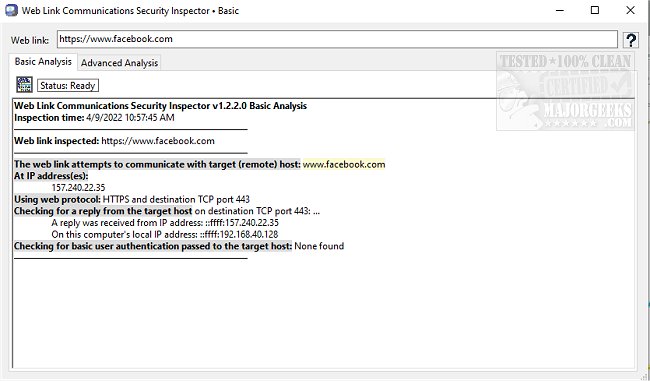Image resolution: width=650 pixels, height=381 pixels.
Task: Click the Web link inspected URL text
Action: pos(158,141)
